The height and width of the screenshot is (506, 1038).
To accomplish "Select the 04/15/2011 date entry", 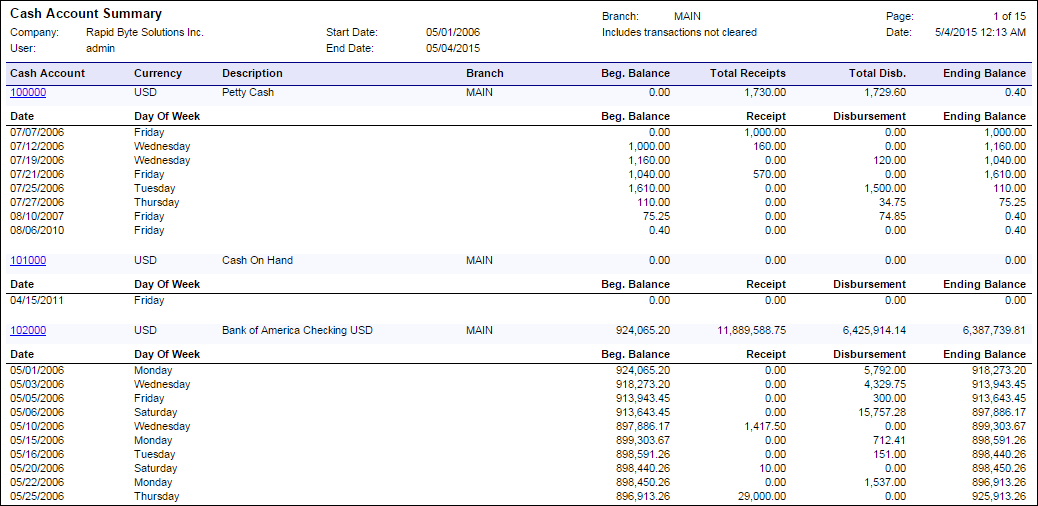I will (x=36, y=300).
